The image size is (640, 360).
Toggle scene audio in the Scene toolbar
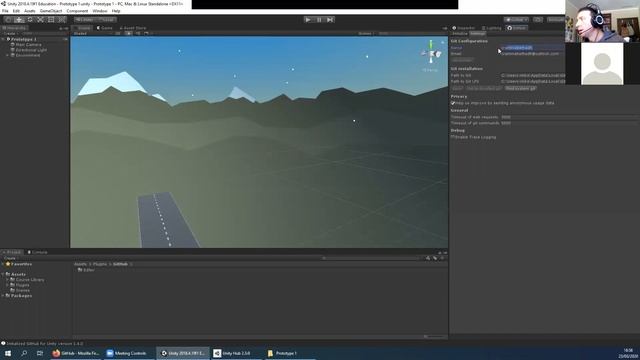pyautogui.click(x=138, y=33)
